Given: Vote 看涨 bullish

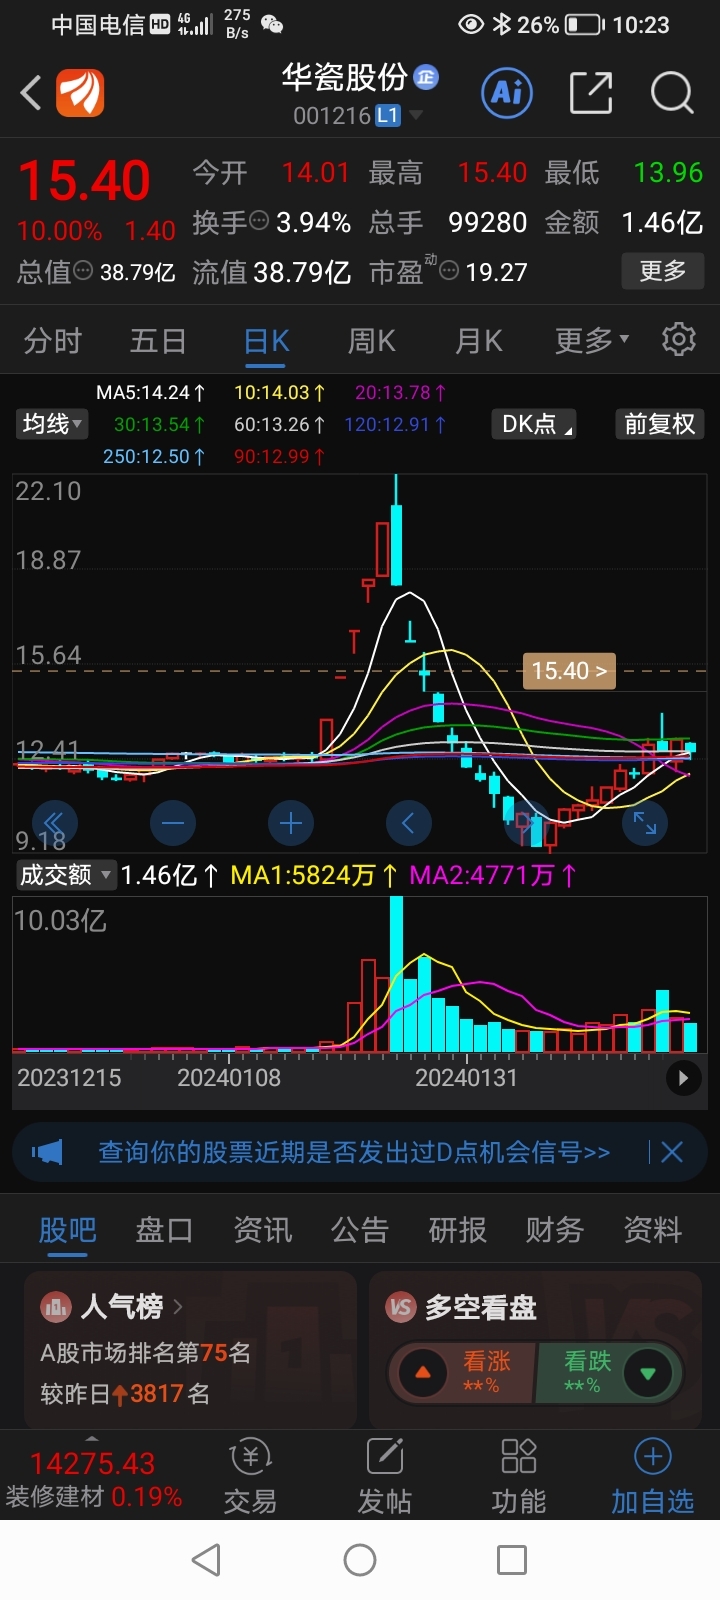Looking at the screenshot, I should click(x=463, y=1372).
